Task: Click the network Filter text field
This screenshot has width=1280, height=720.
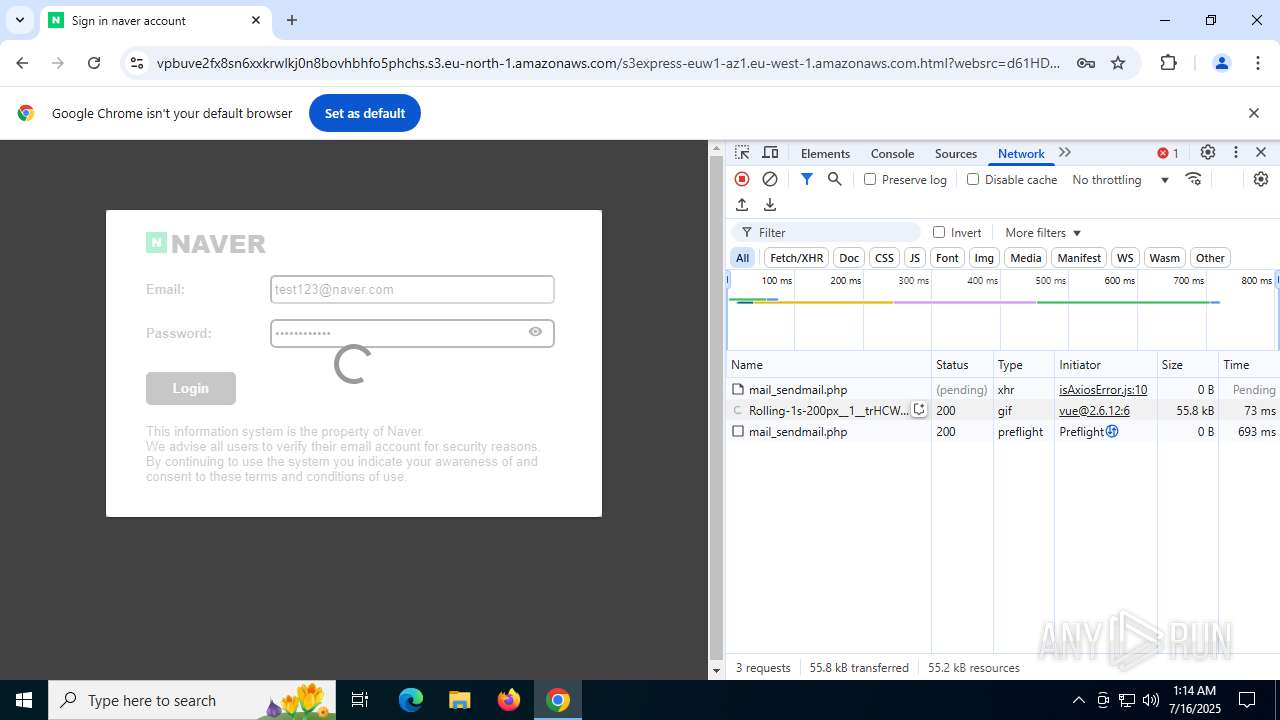Action: coord(826,232)
